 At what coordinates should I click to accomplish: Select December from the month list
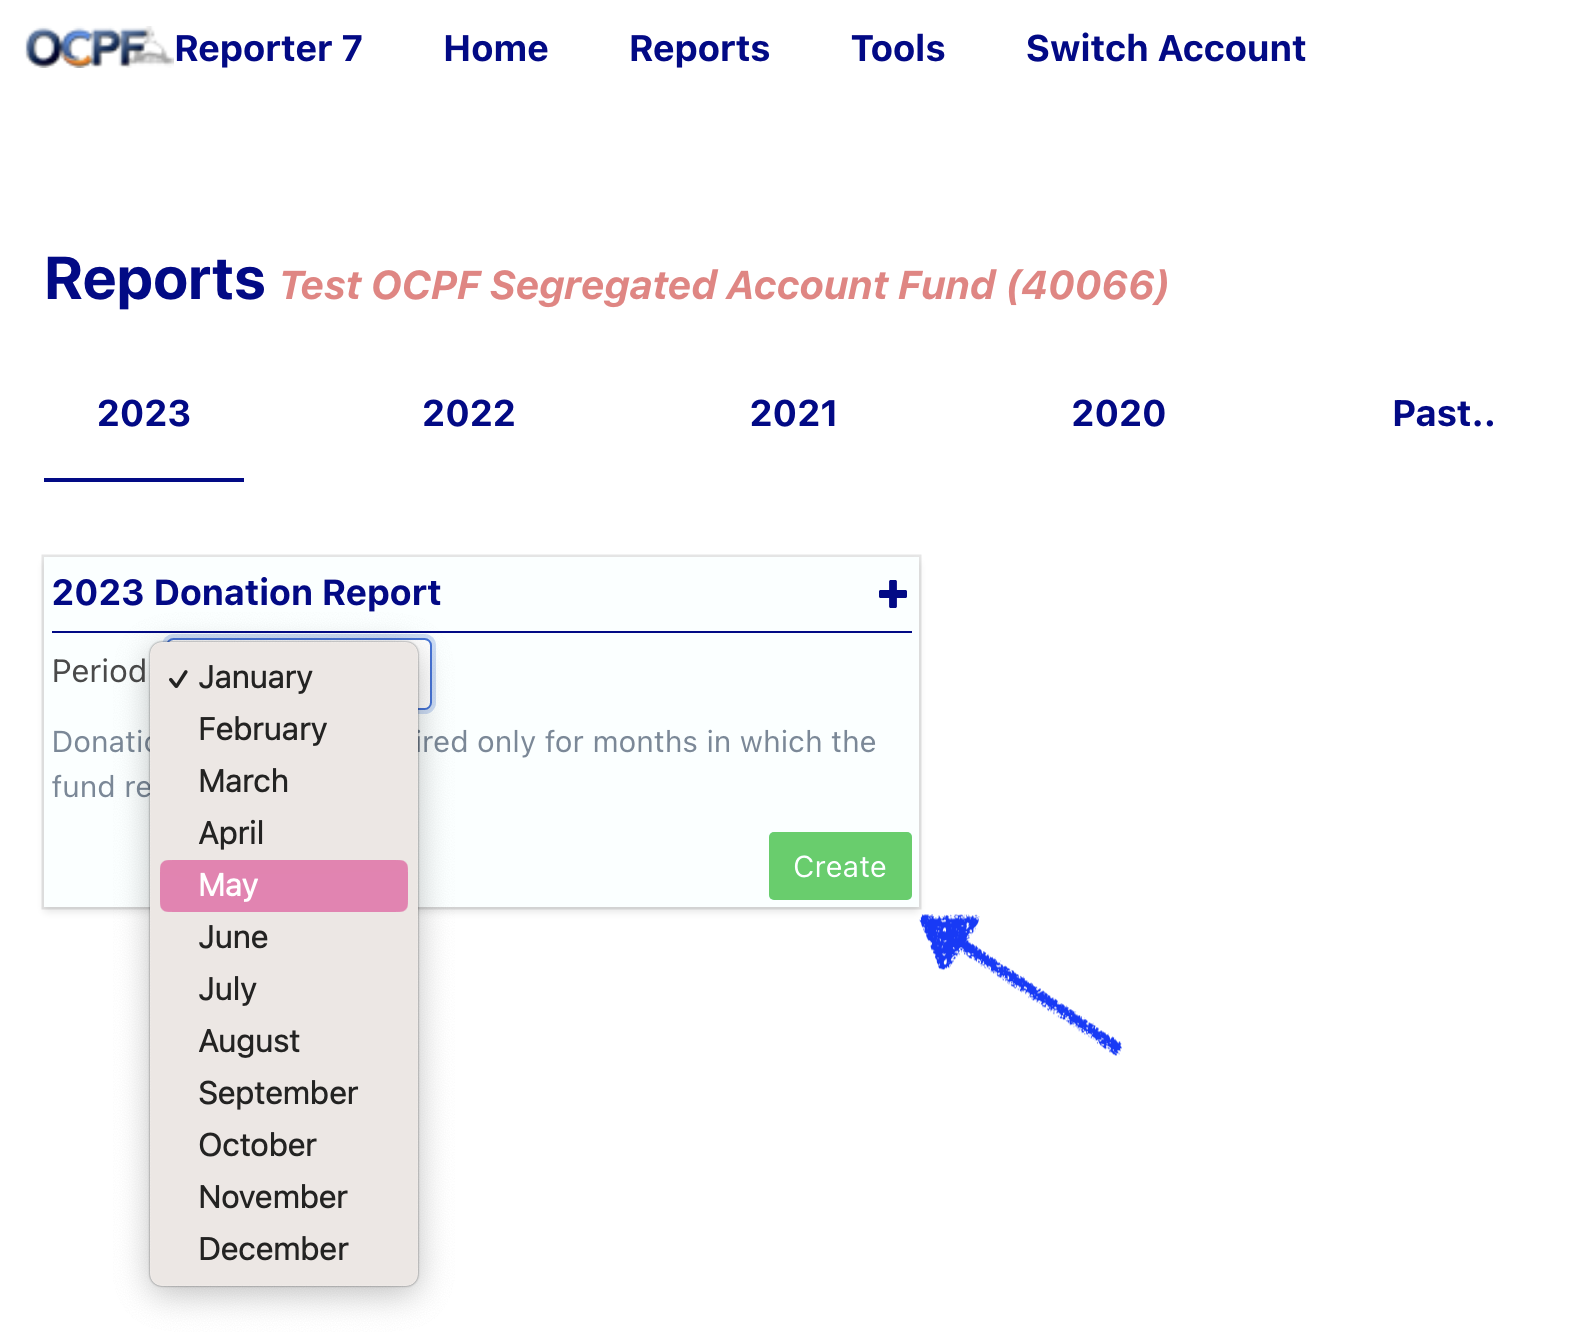(273, 1248)
